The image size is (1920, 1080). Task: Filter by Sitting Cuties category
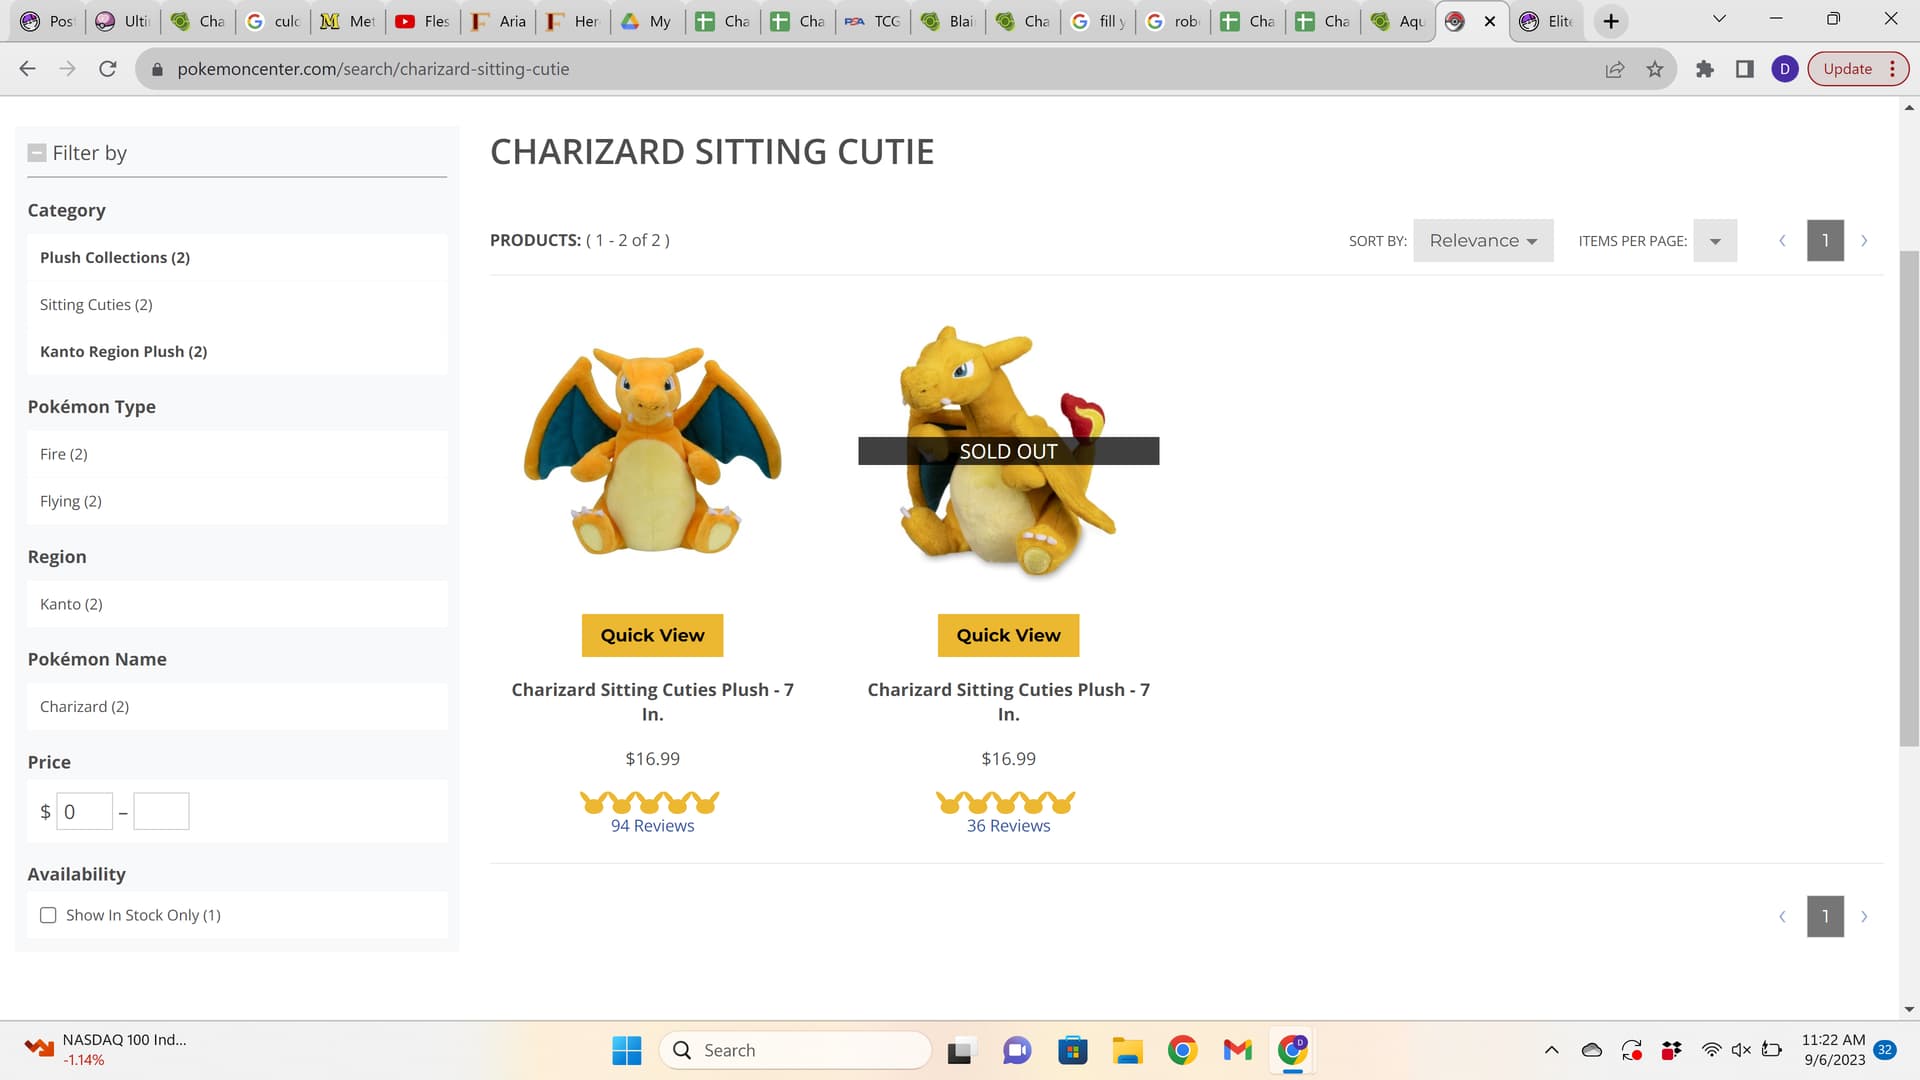point(96,305)
